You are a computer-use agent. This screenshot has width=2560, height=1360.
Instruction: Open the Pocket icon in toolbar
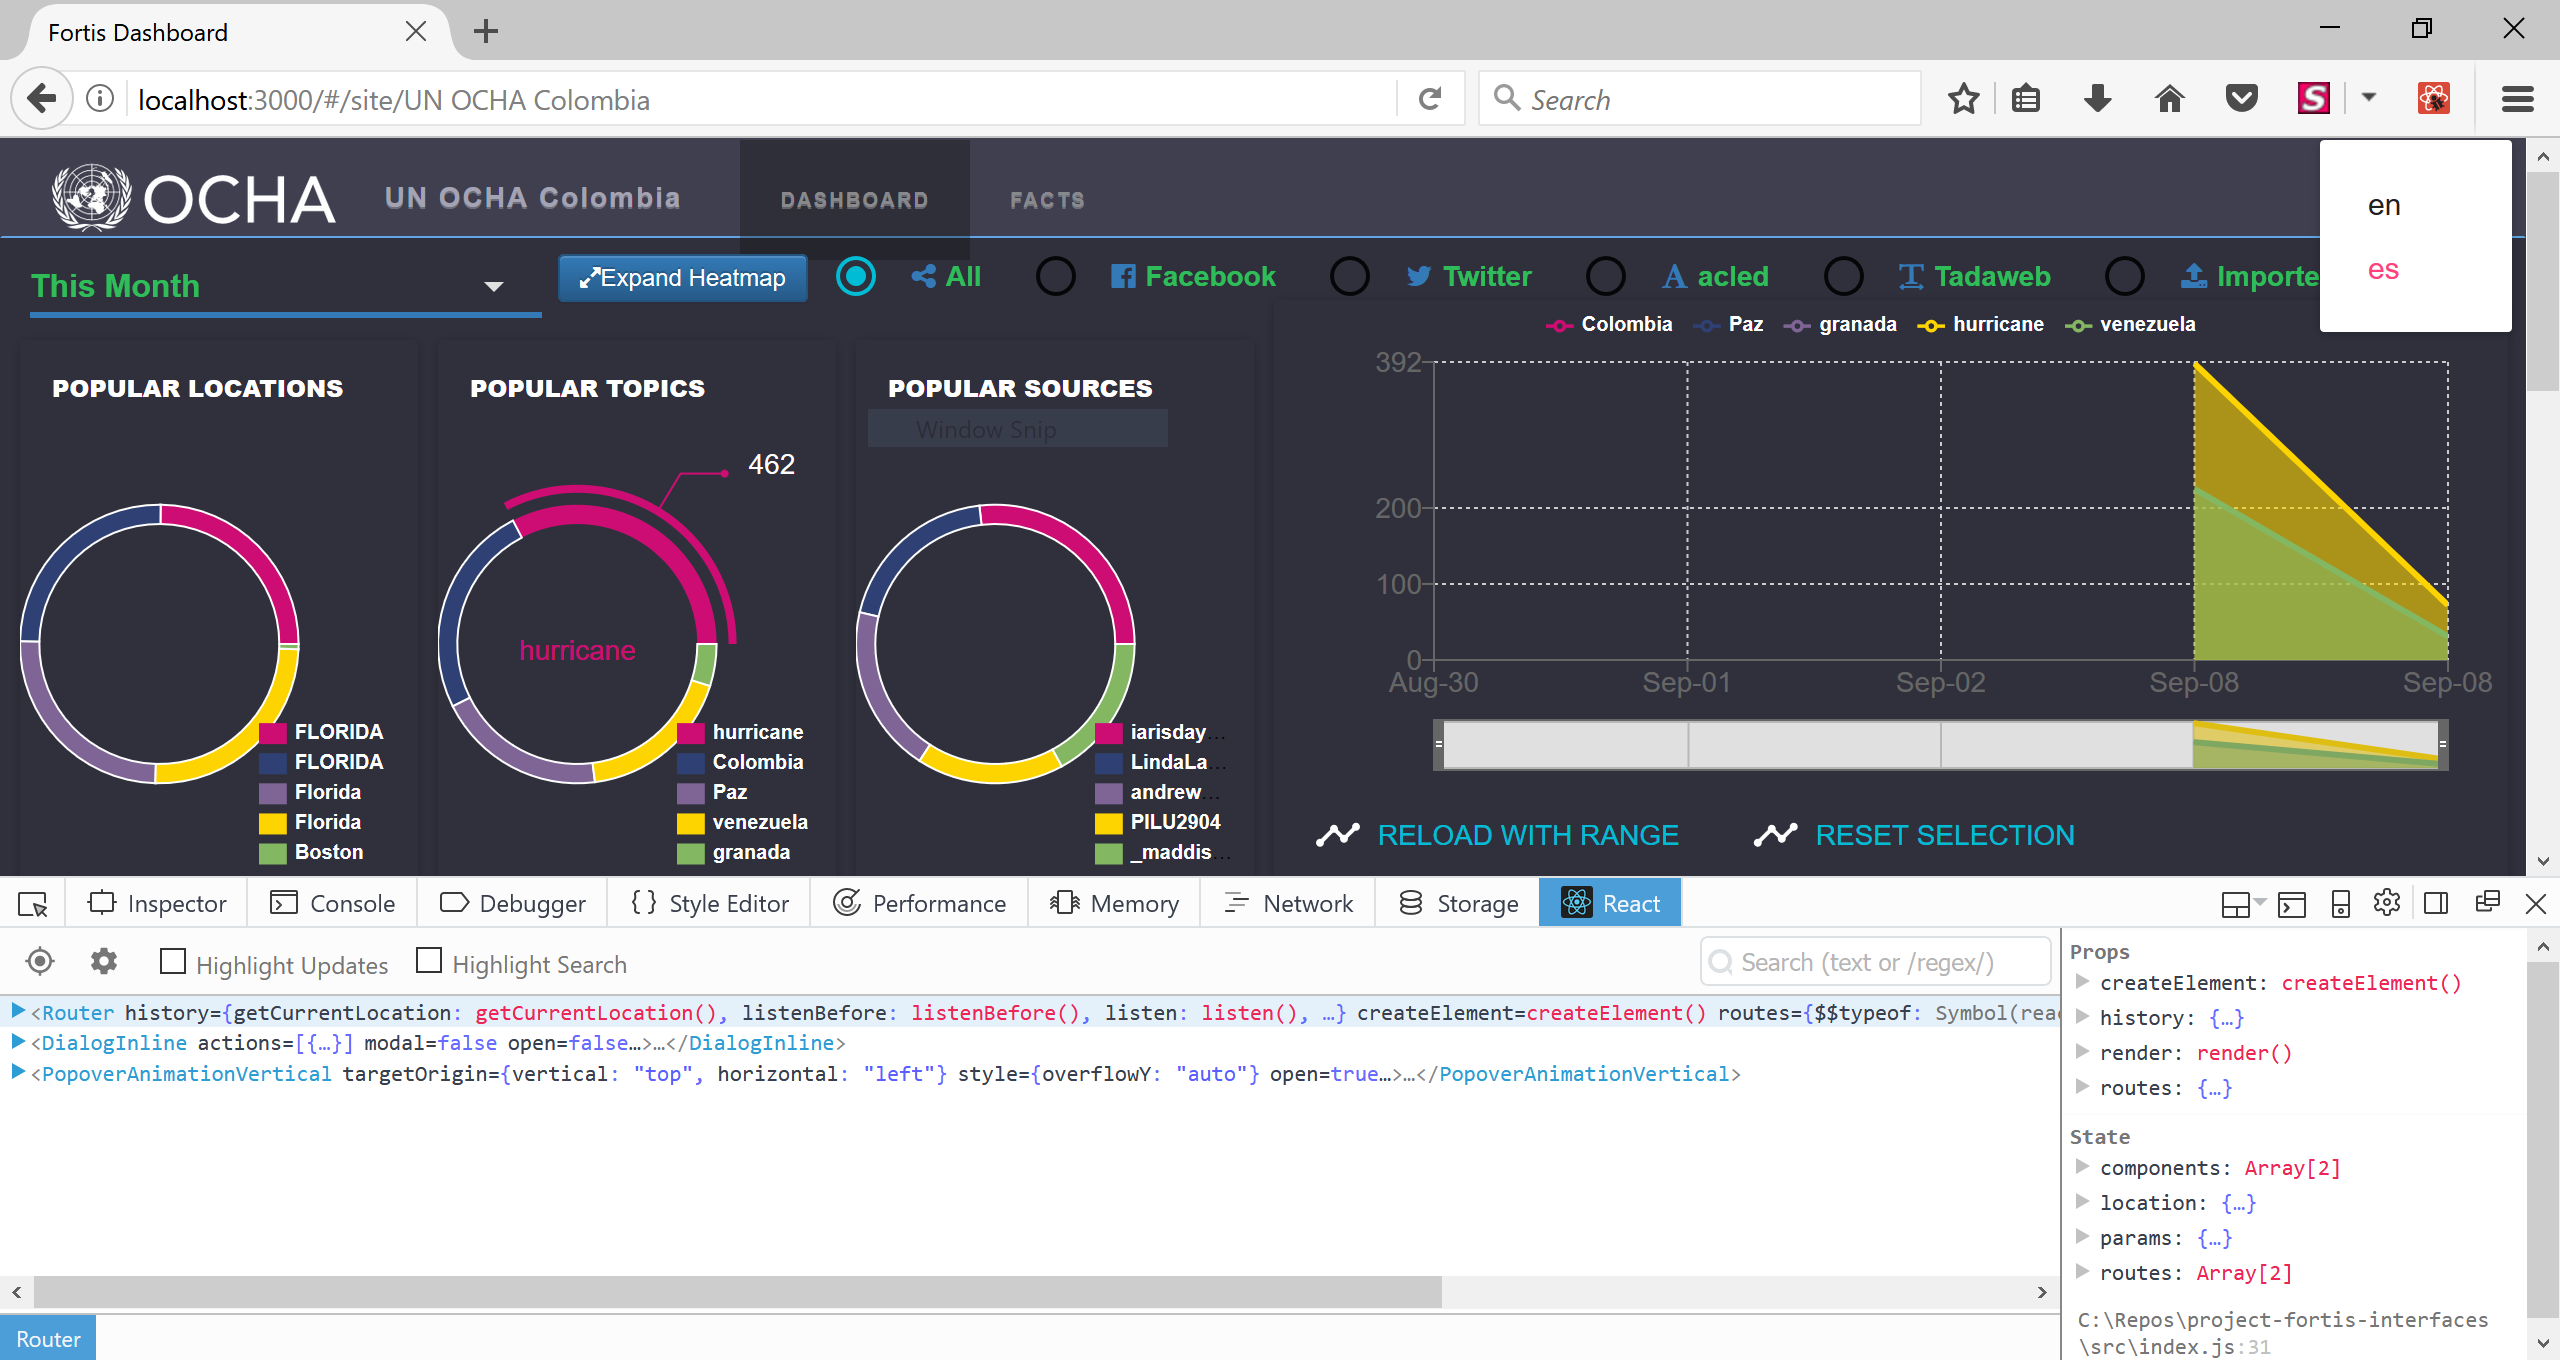(2241, 99)
